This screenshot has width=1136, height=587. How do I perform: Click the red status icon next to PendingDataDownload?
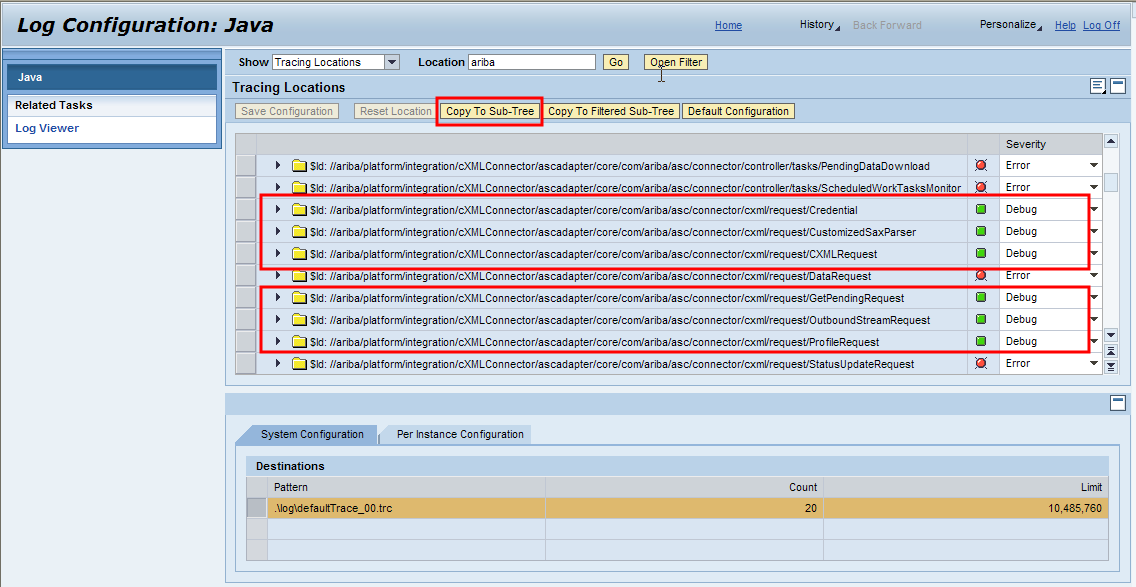(x=981, y=164)
